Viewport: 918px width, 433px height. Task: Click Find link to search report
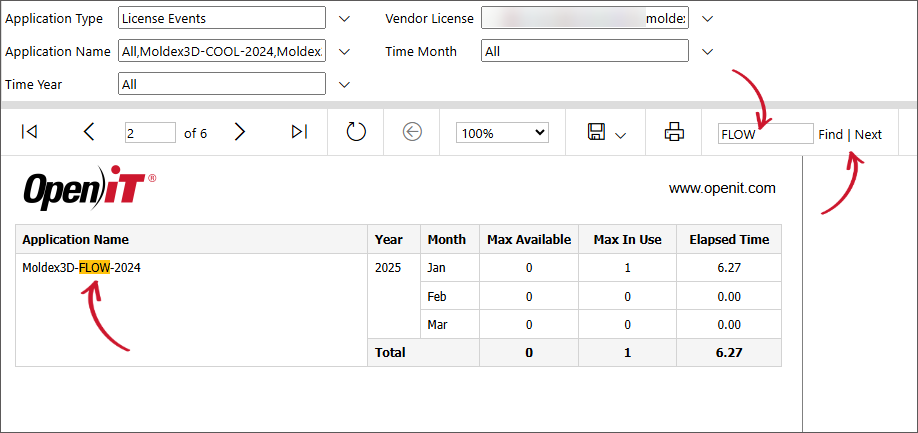830,134
